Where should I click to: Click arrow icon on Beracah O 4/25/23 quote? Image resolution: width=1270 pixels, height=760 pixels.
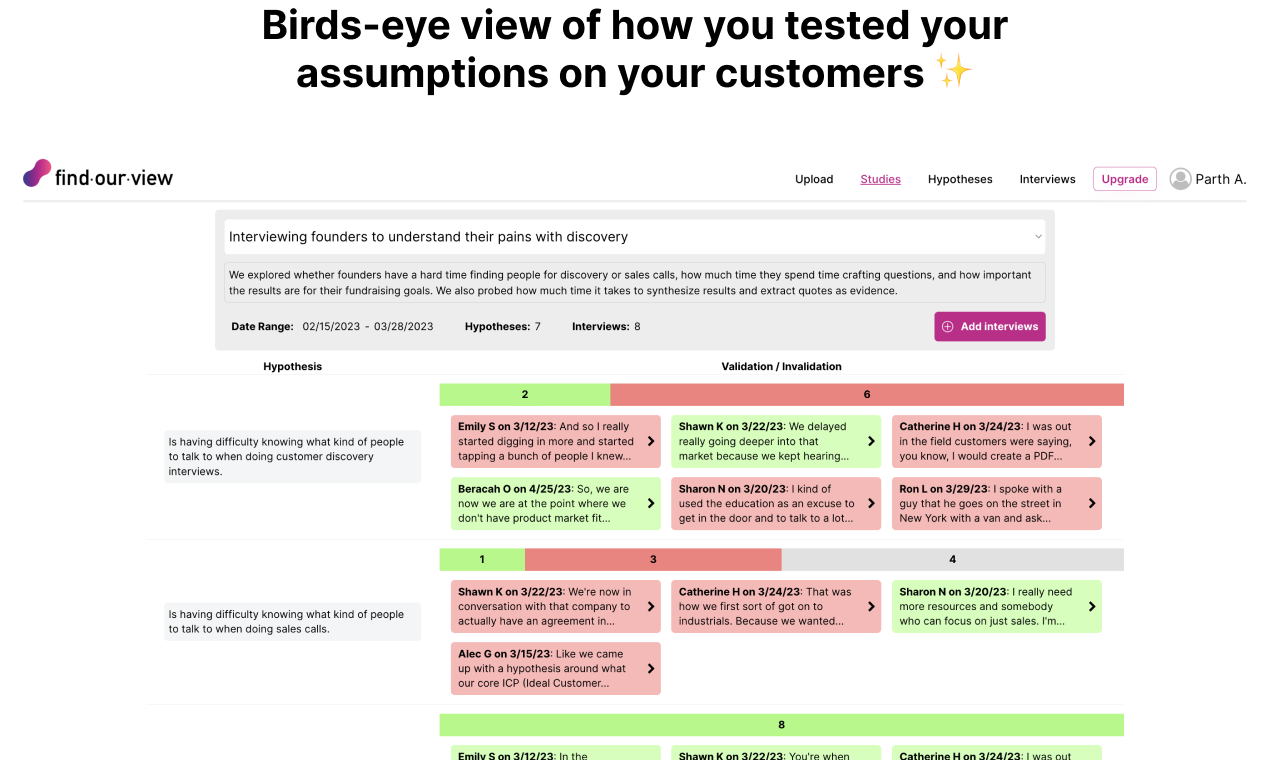click(x=651, y=503)
